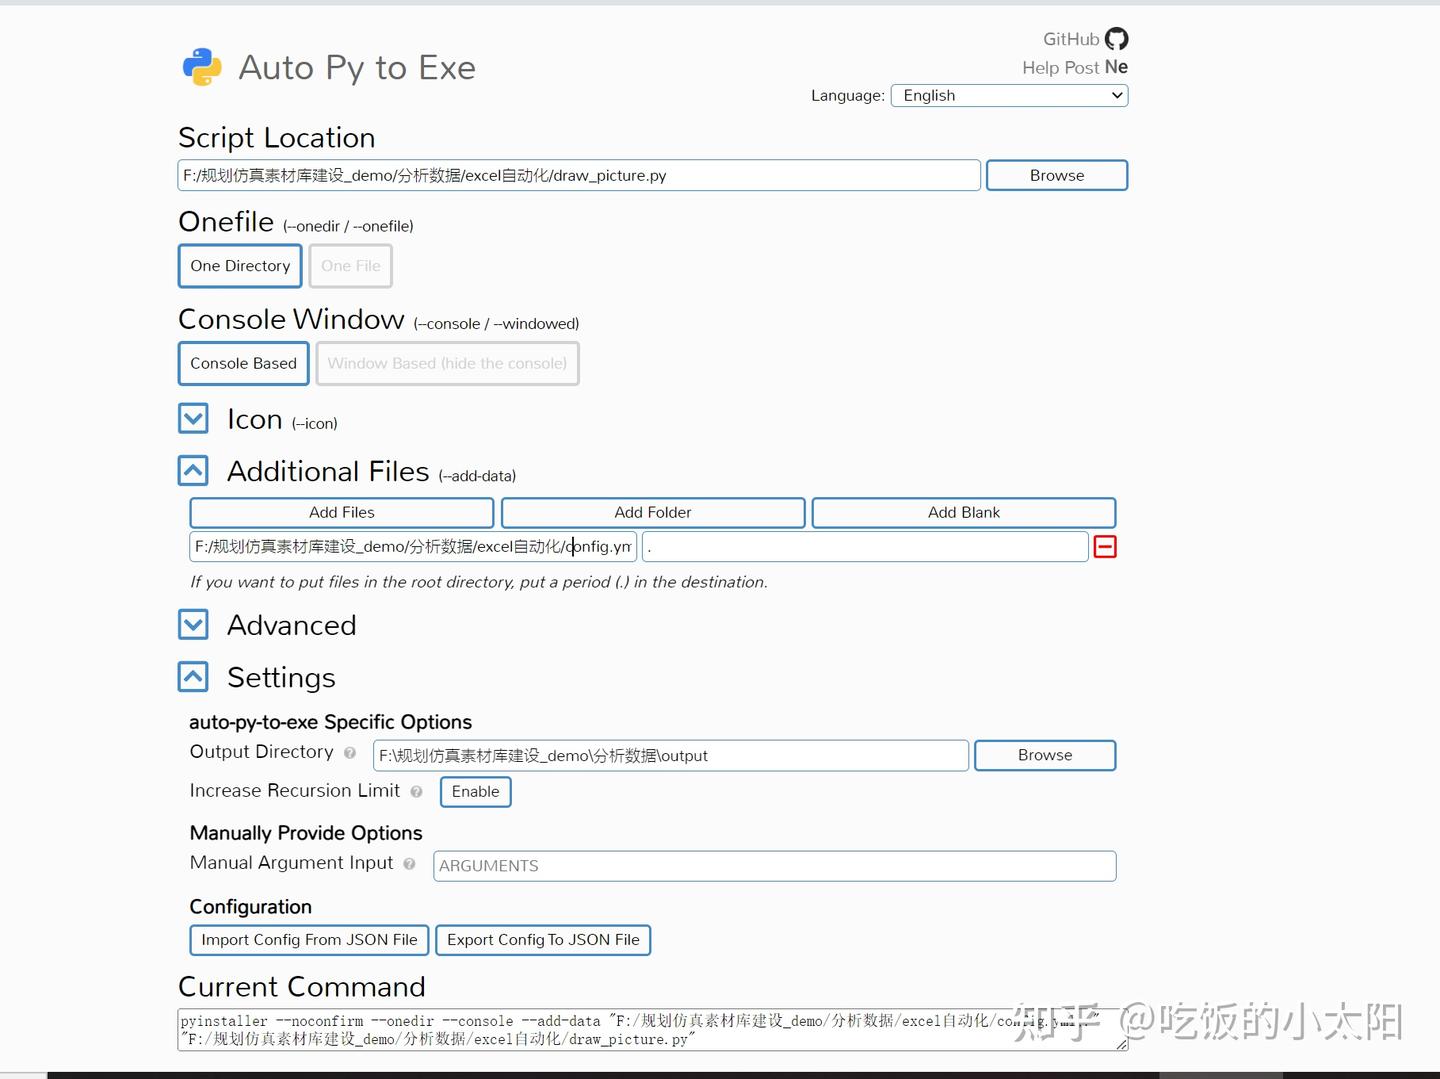Click the Python logo in the header
The image size is (1440, 1079).
pos(202,66)
